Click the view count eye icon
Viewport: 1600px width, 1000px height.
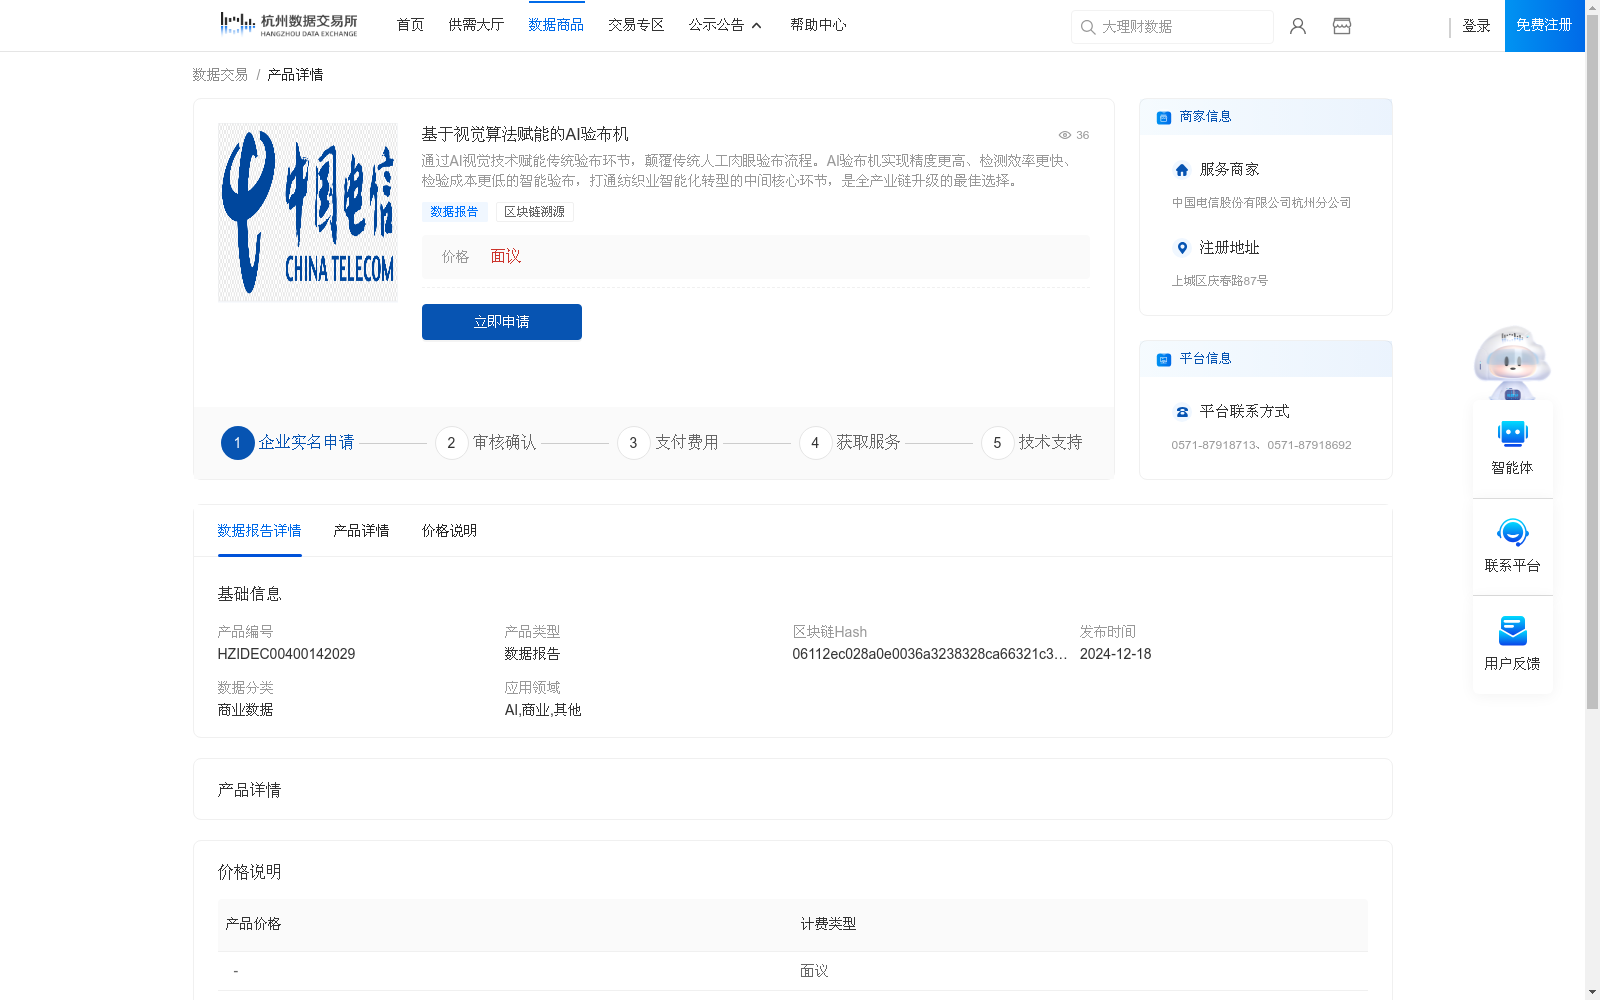point(1065,135)
